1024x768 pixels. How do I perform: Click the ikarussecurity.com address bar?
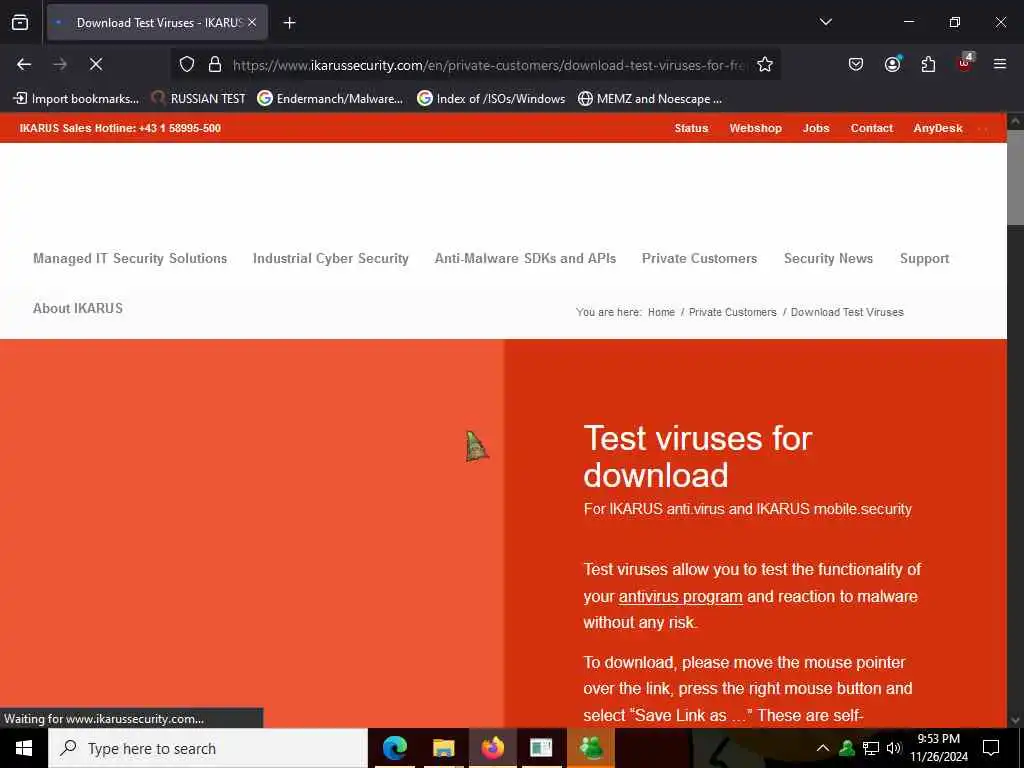click(x=488, y=65)
